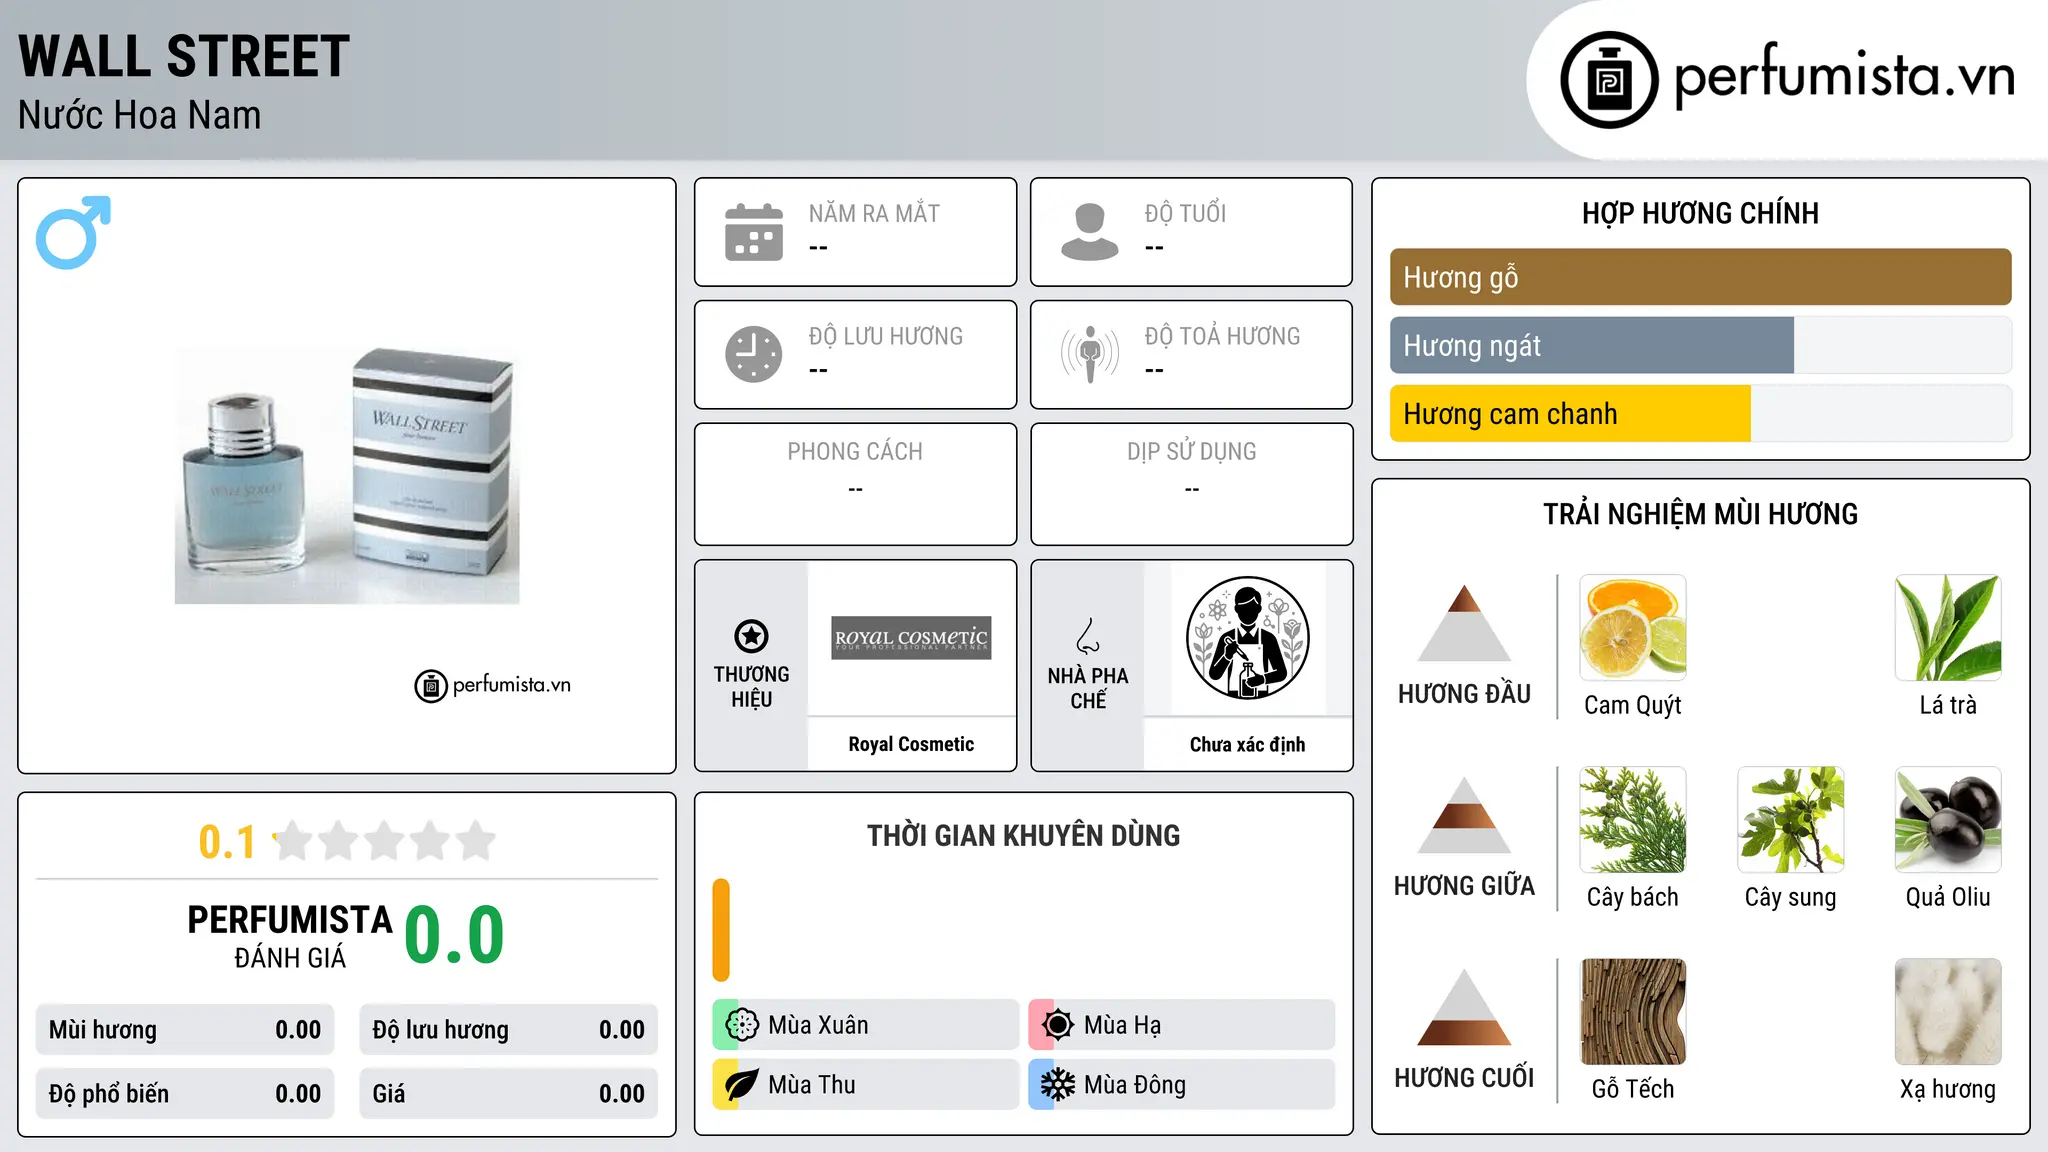This screenshot has height=1152, width=2048.
Task: Select the Quả Oliu note image
Action: pyautogui.click(x=1948, y=820)
